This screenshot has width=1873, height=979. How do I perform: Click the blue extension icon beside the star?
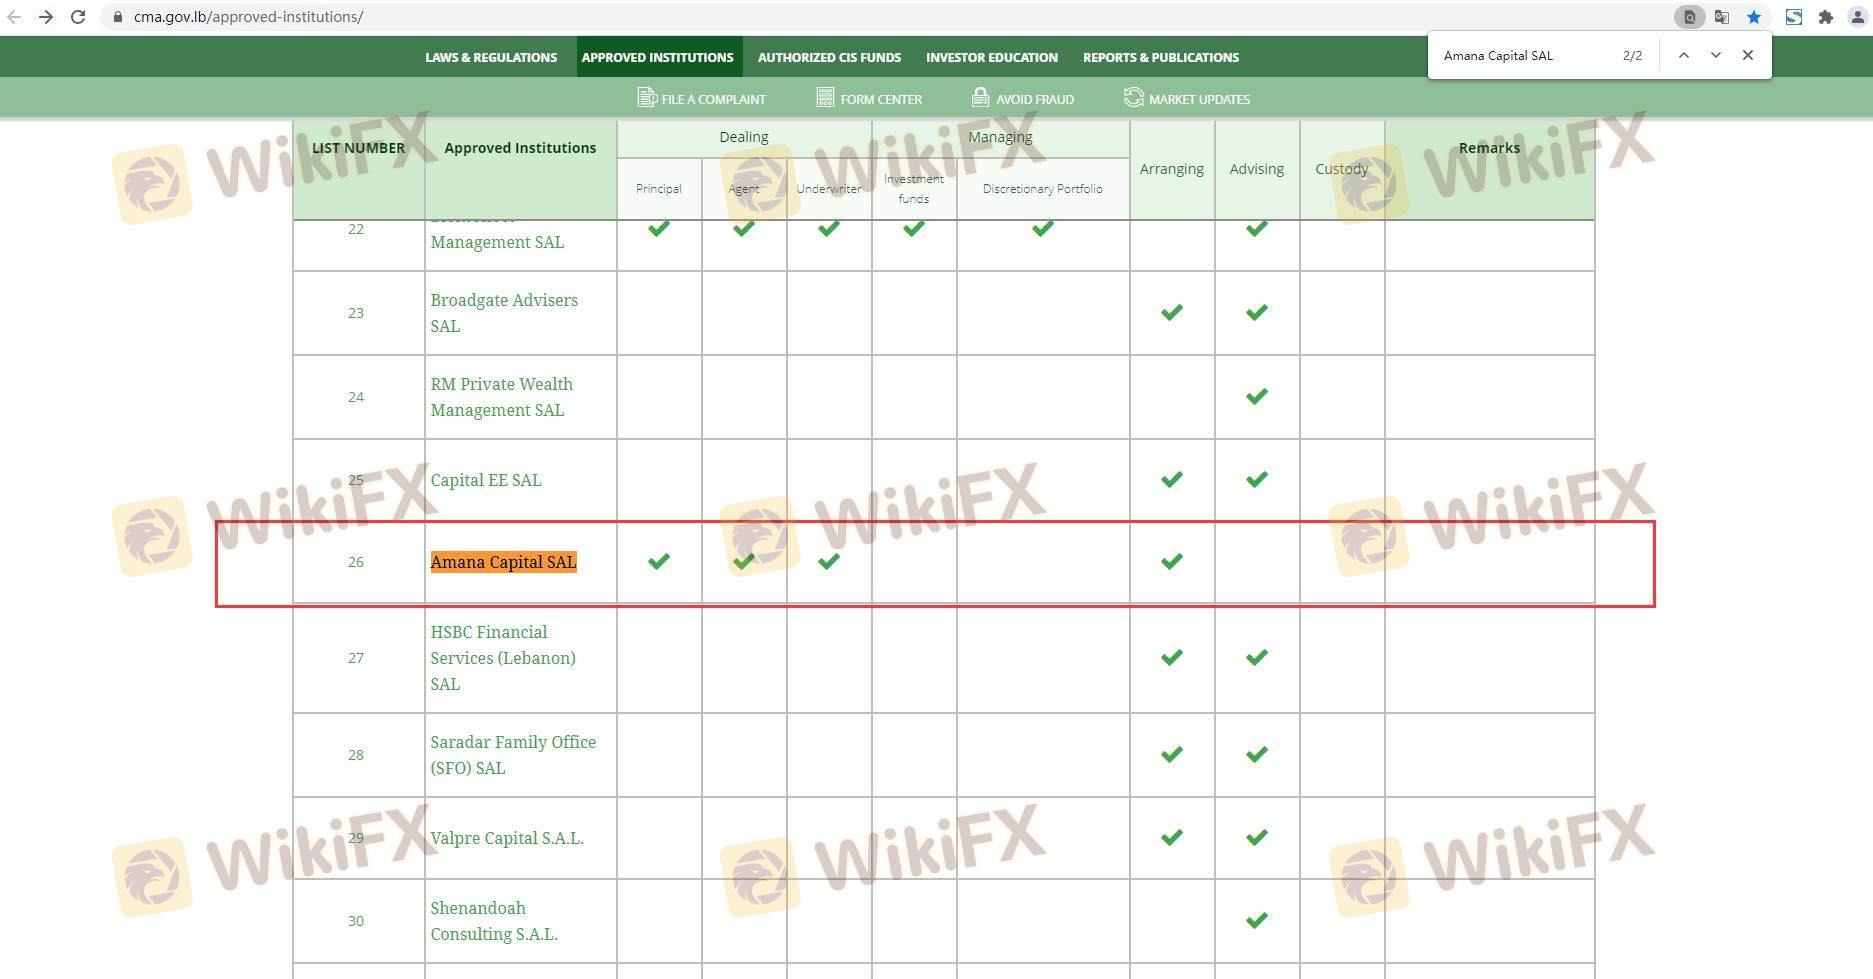(x=1794, y=17)
